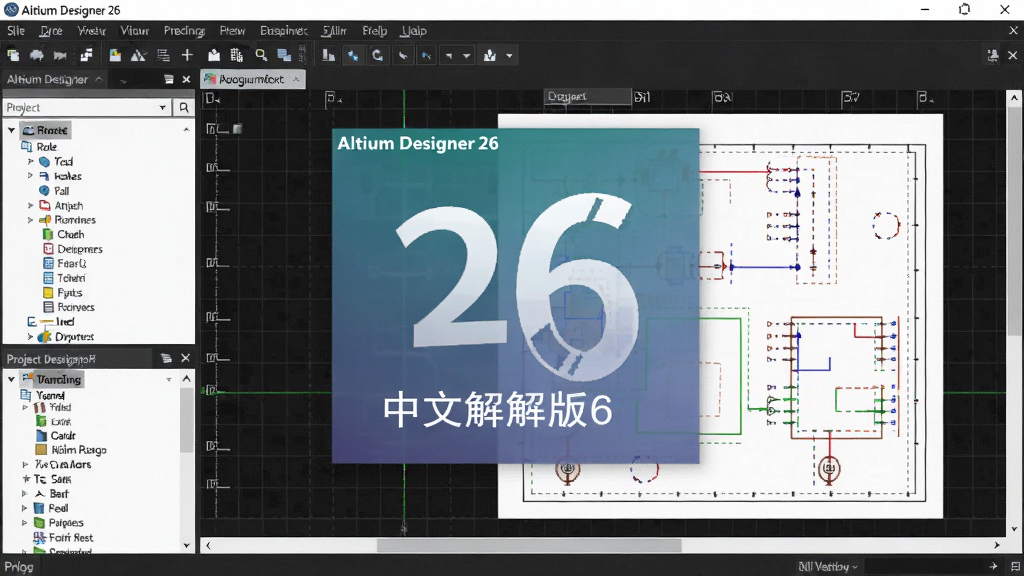This screenshot has height=576, width=1024.
Task: Open the last toolbar dropdown arrow
Action: [x=509, y=56]
